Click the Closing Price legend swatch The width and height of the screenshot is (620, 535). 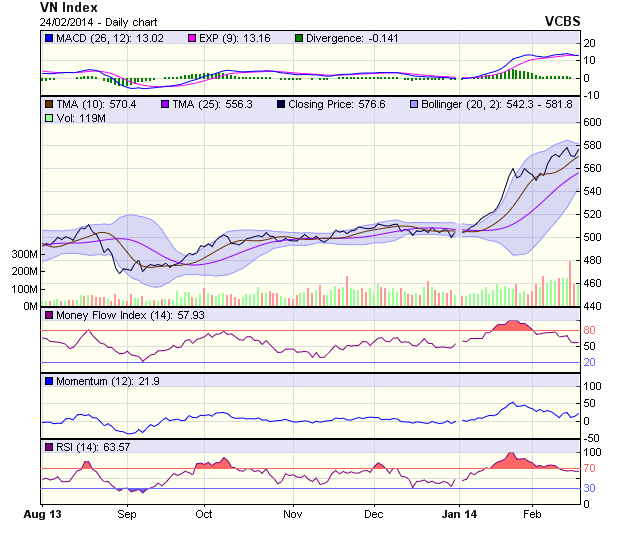(x=281, y=103)
